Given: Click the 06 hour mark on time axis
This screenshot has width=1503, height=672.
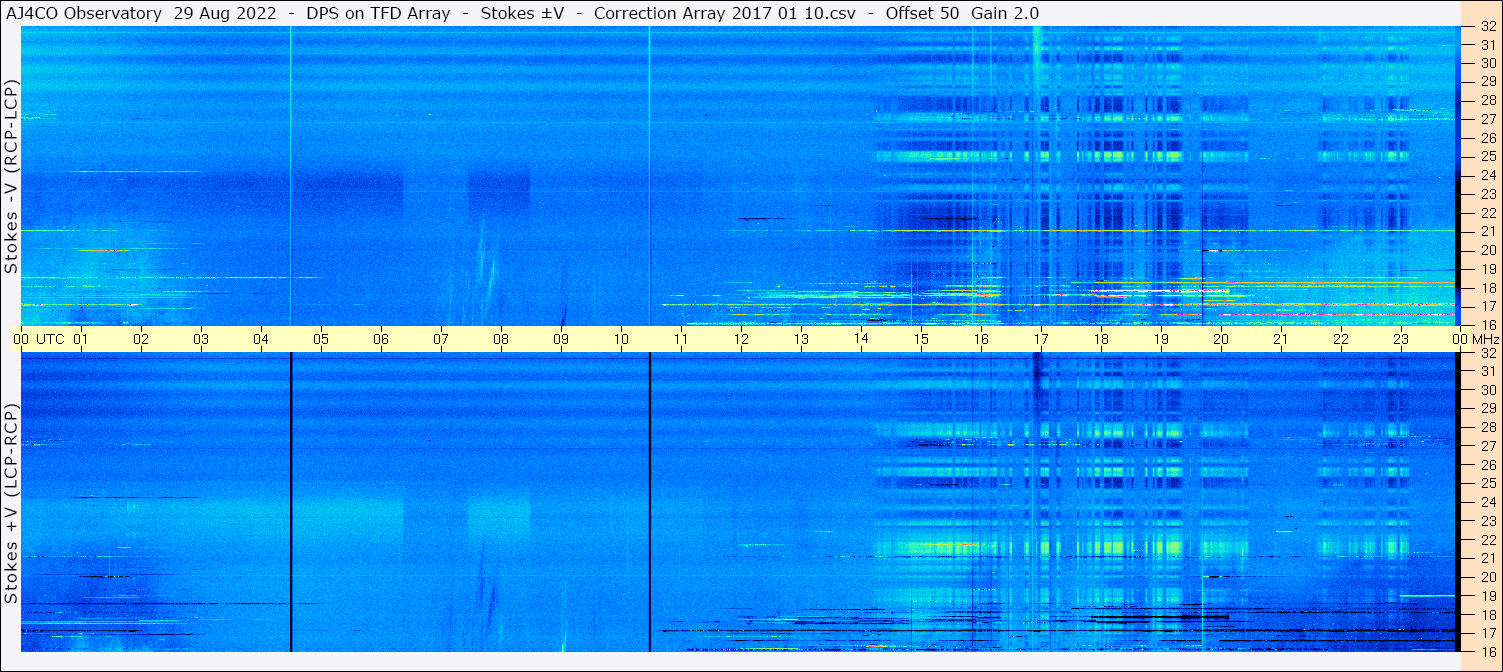Looking at the screenshot, I should [381, 339].
